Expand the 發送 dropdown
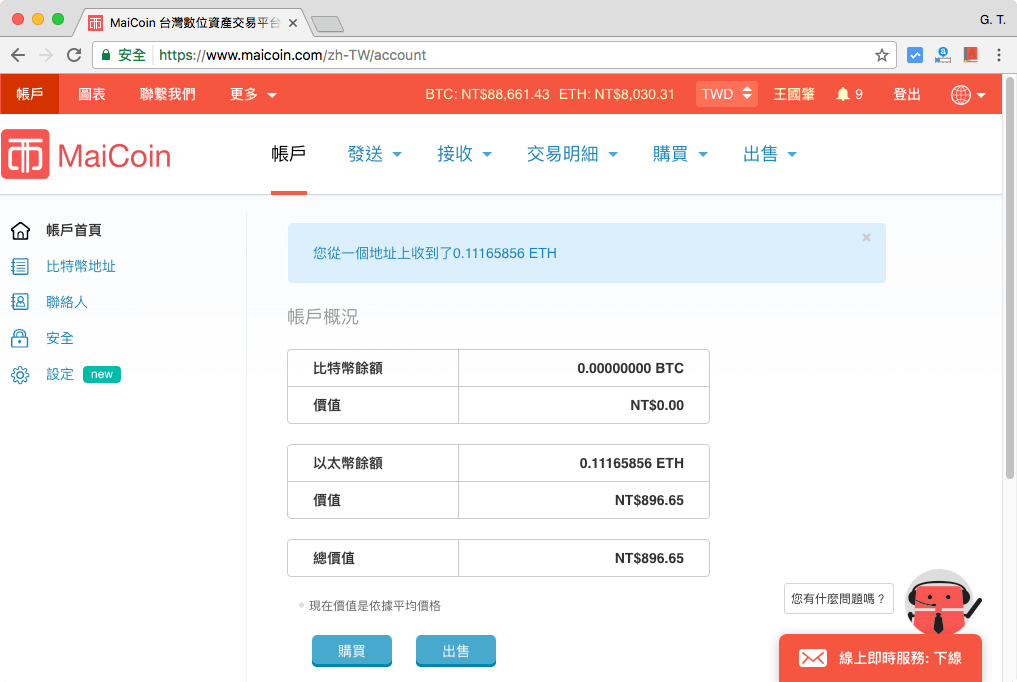1017x682 pixels. (375, 154)
